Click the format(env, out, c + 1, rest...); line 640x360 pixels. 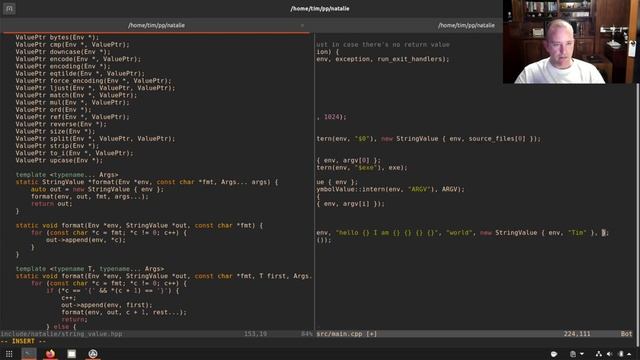pos(124,312)
